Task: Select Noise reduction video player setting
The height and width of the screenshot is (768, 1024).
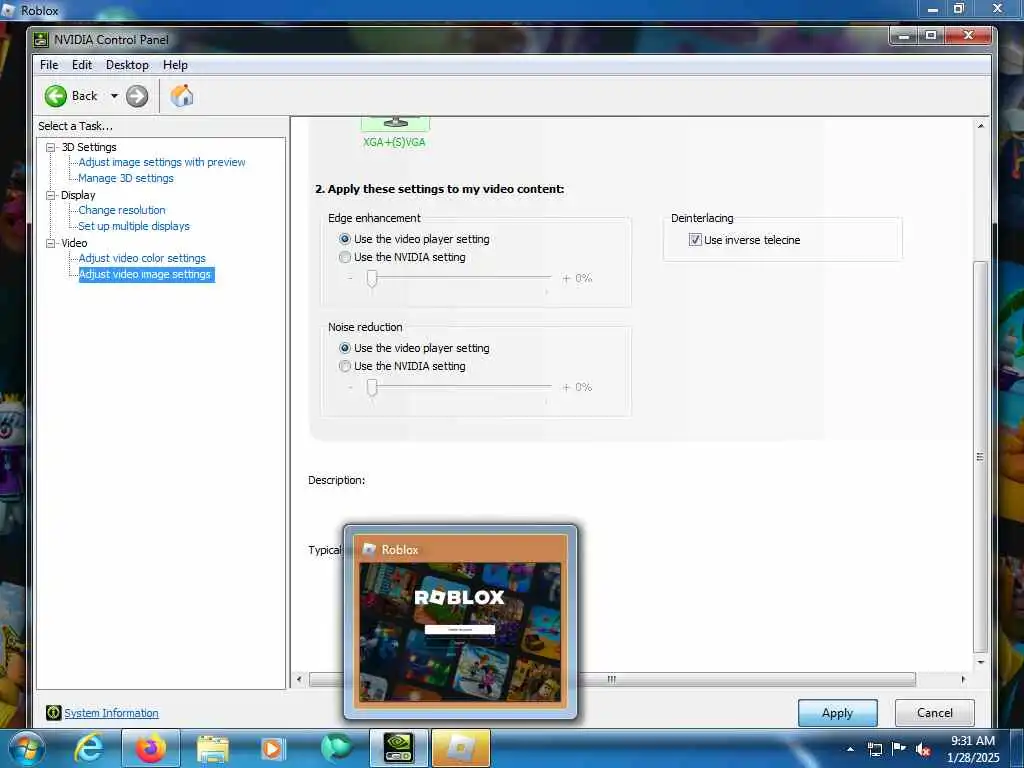Action: (x=345, y=348)
